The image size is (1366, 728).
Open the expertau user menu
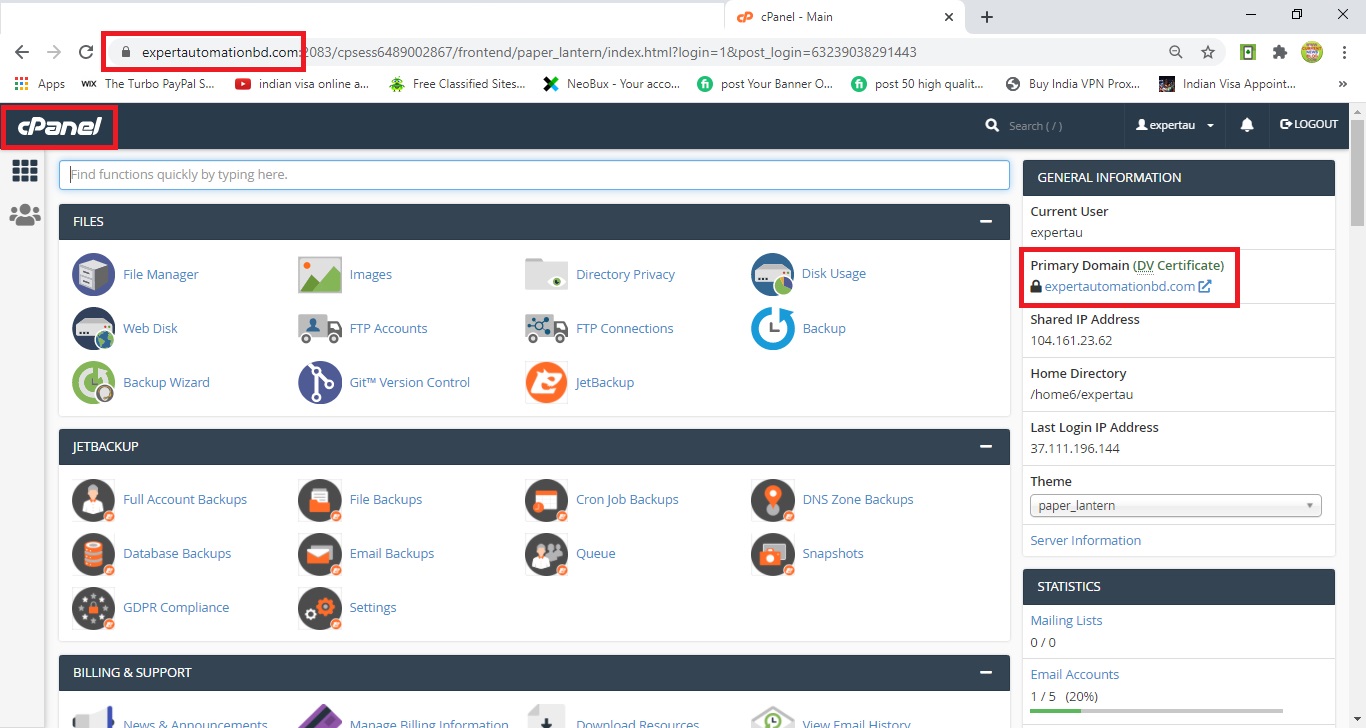(1175, 125)
